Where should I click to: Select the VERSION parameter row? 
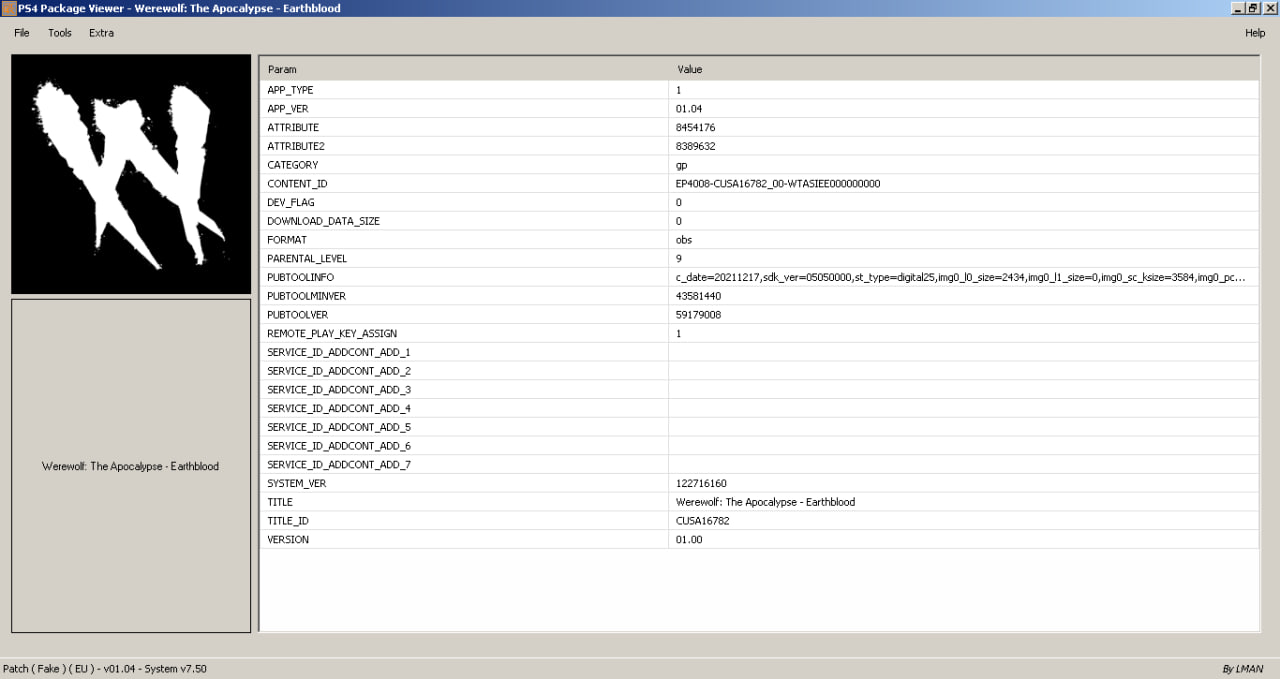pos(760,540)
